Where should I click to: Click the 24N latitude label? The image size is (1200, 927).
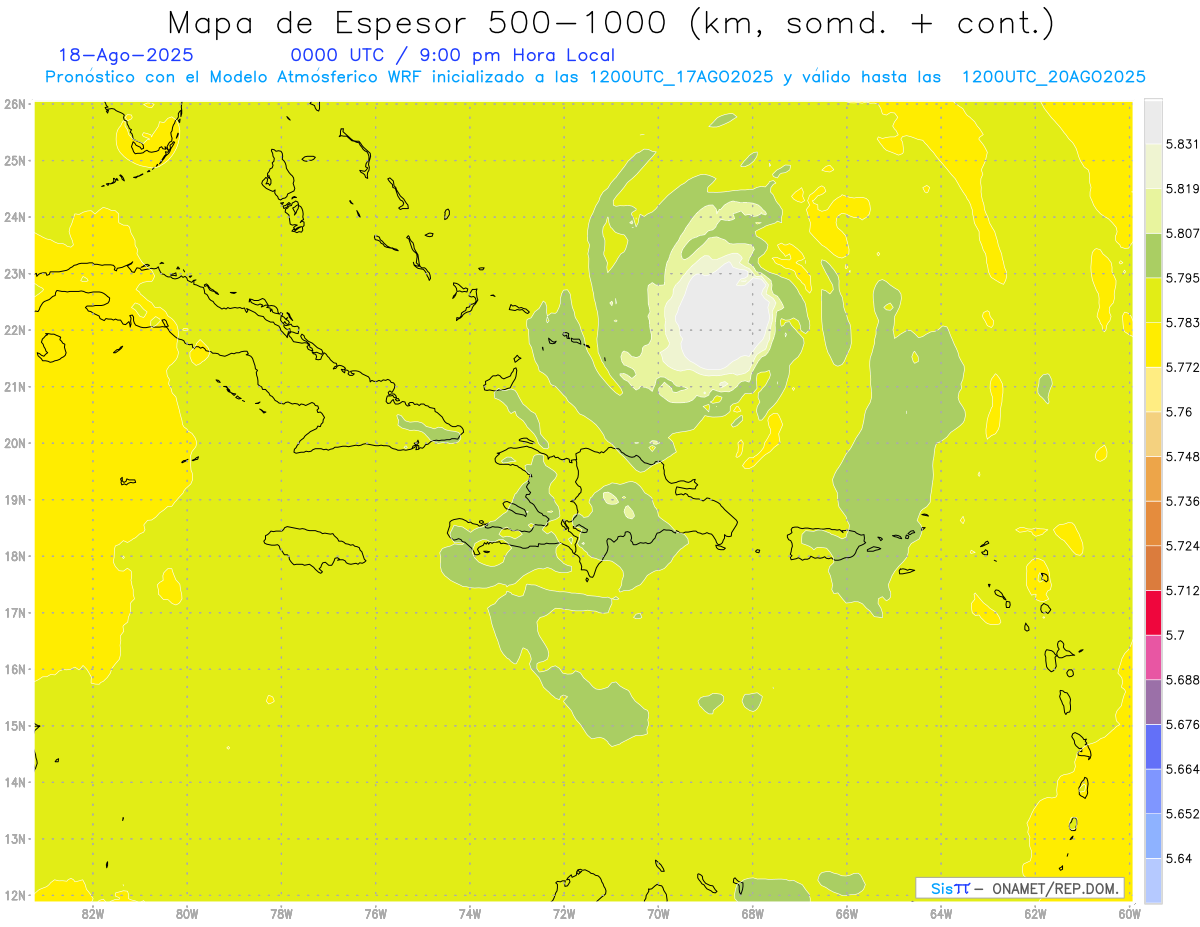(15, 217)
